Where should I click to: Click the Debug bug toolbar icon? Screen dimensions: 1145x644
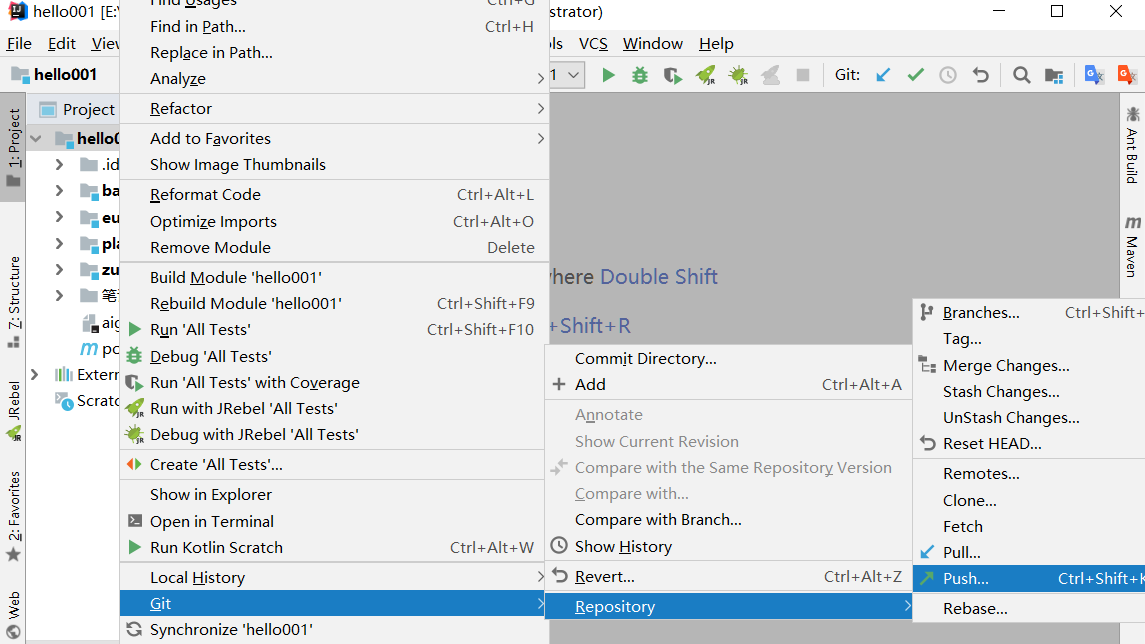[x=640, y=75]
